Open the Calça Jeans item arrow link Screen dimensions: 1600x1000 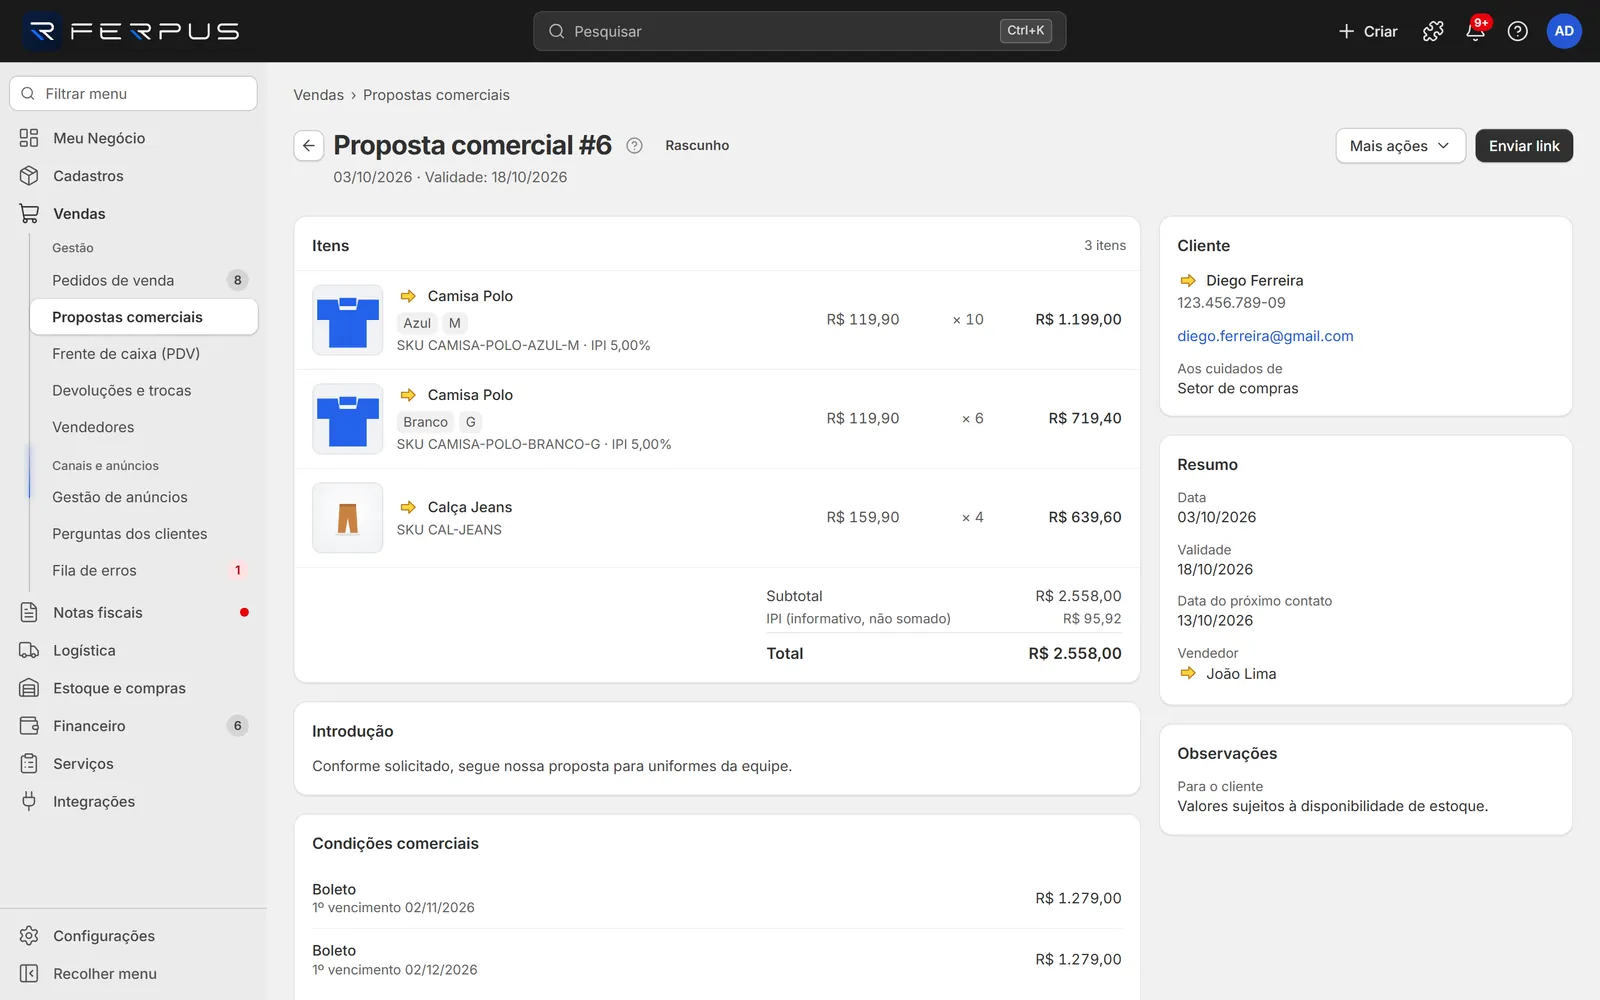[x=408, y=507]
